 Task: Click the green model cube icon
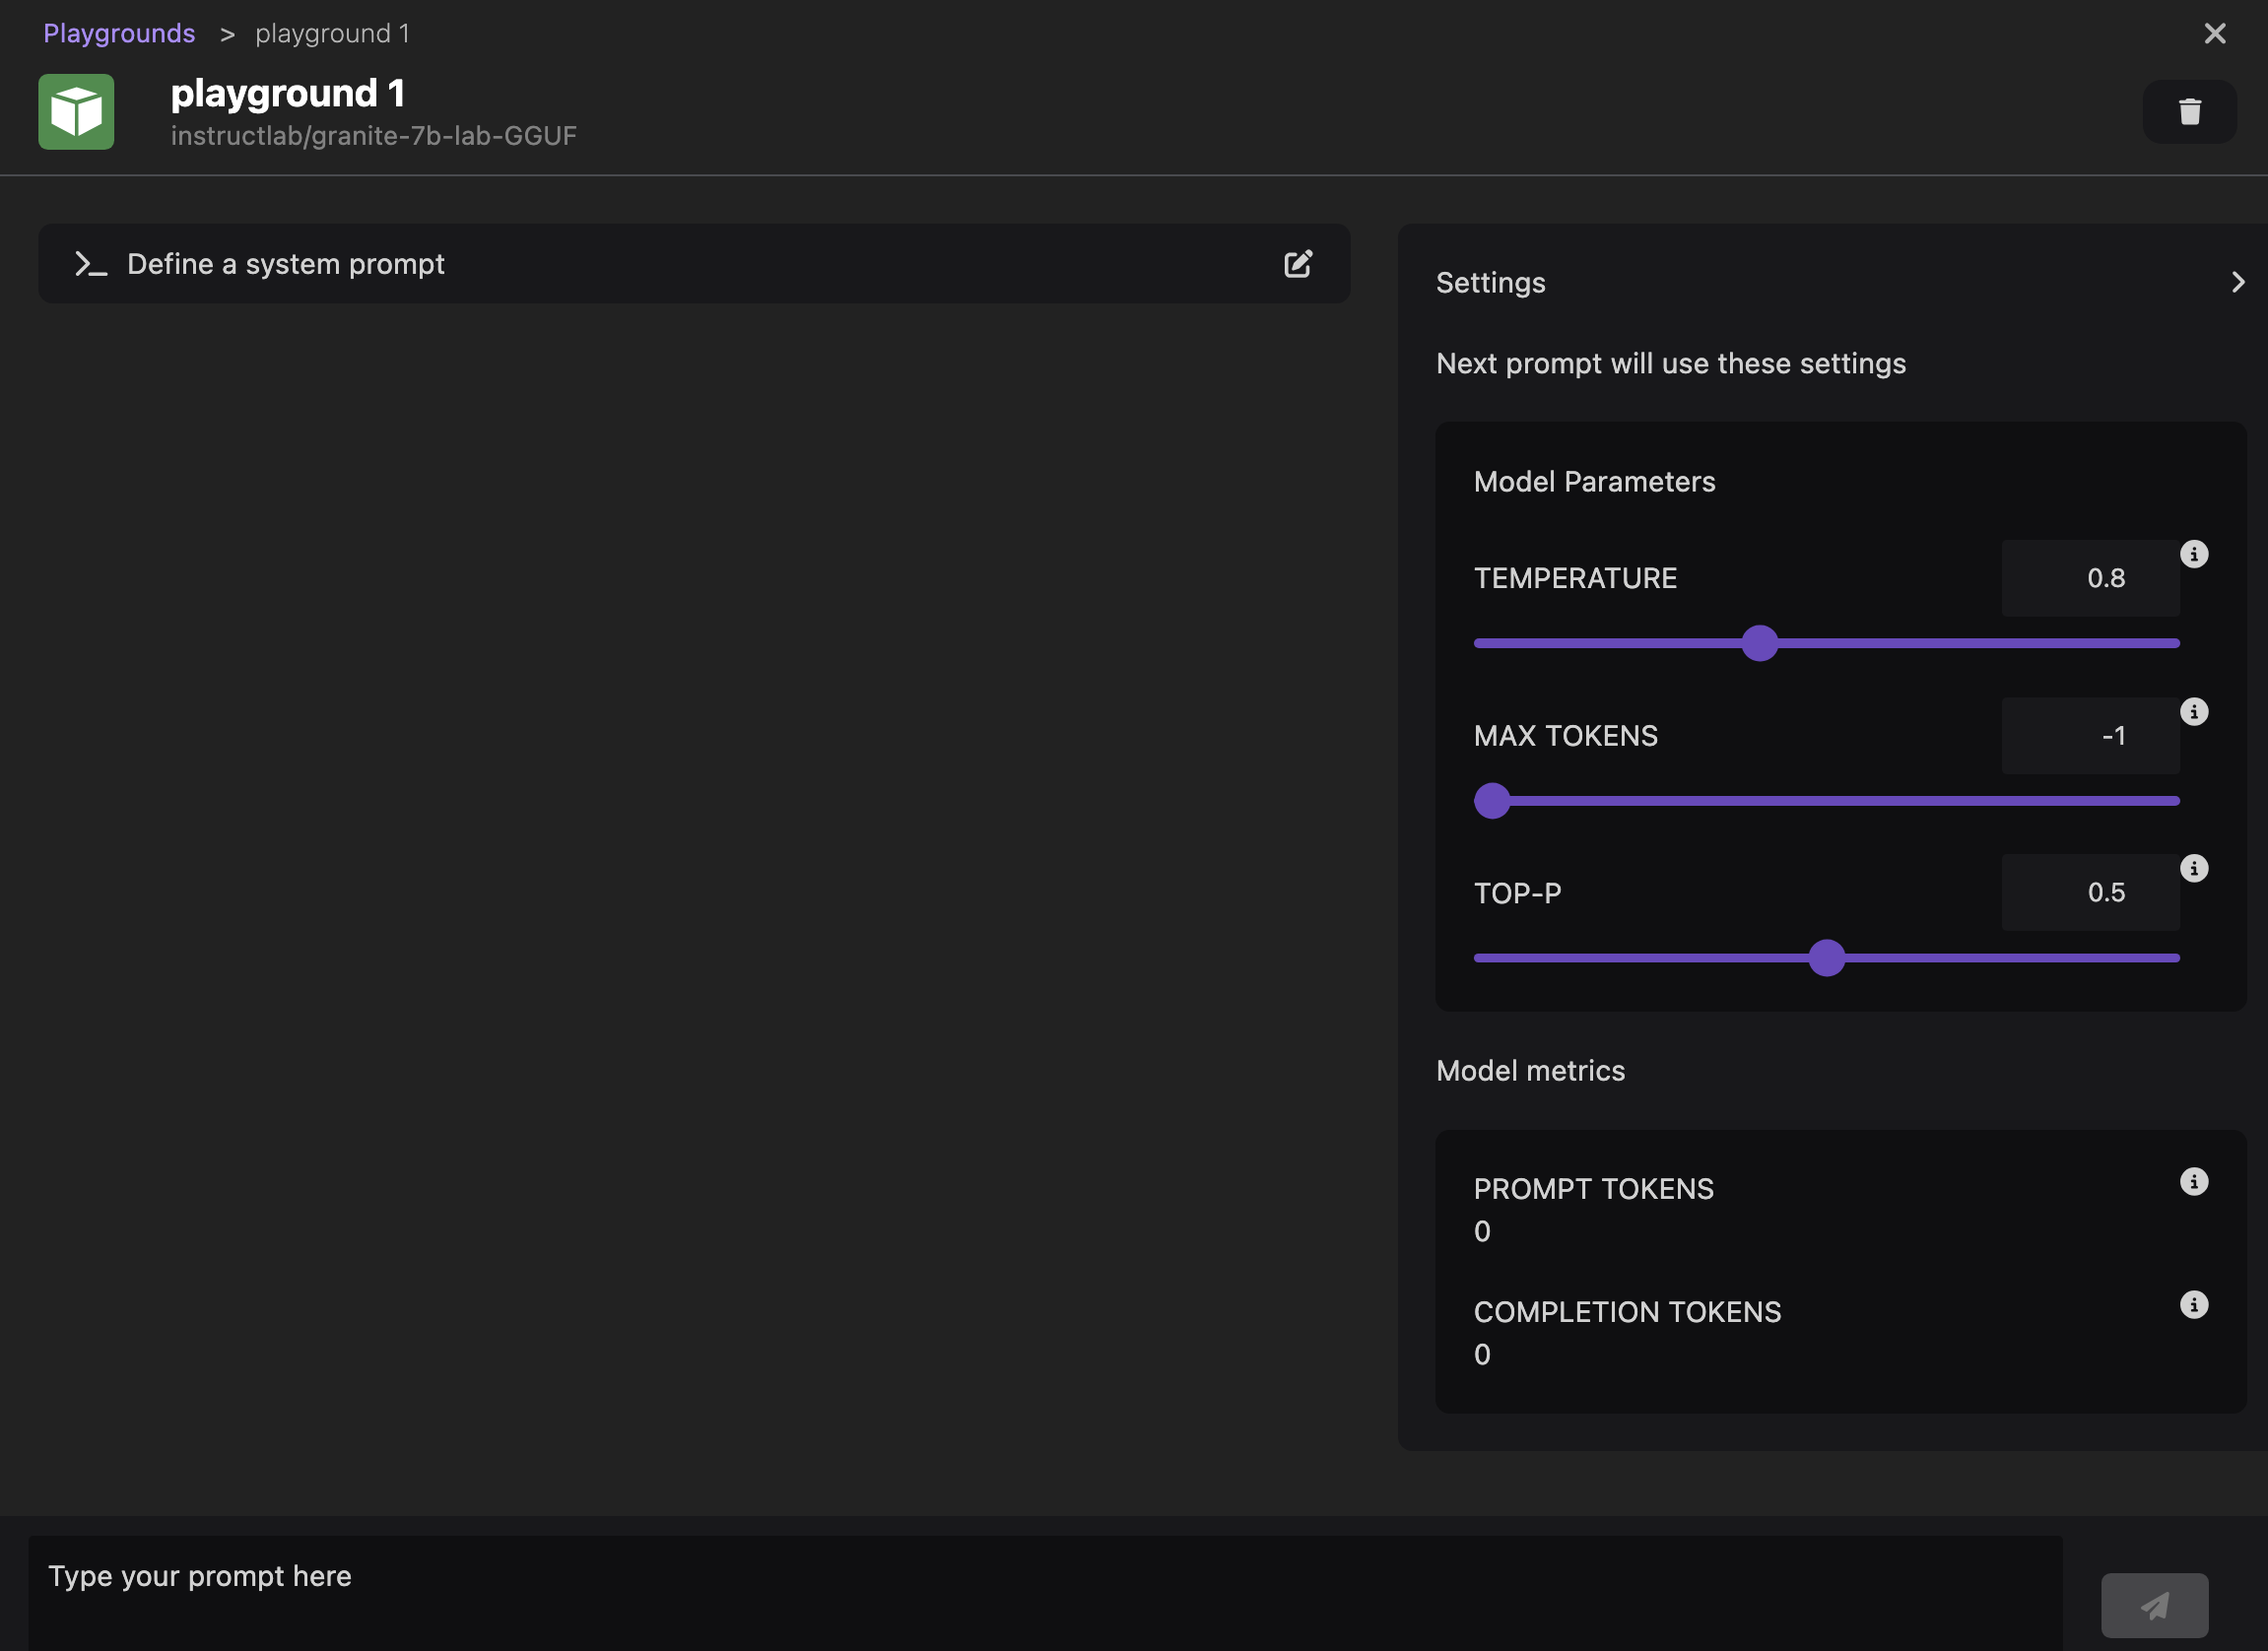(x=76, y=112)
